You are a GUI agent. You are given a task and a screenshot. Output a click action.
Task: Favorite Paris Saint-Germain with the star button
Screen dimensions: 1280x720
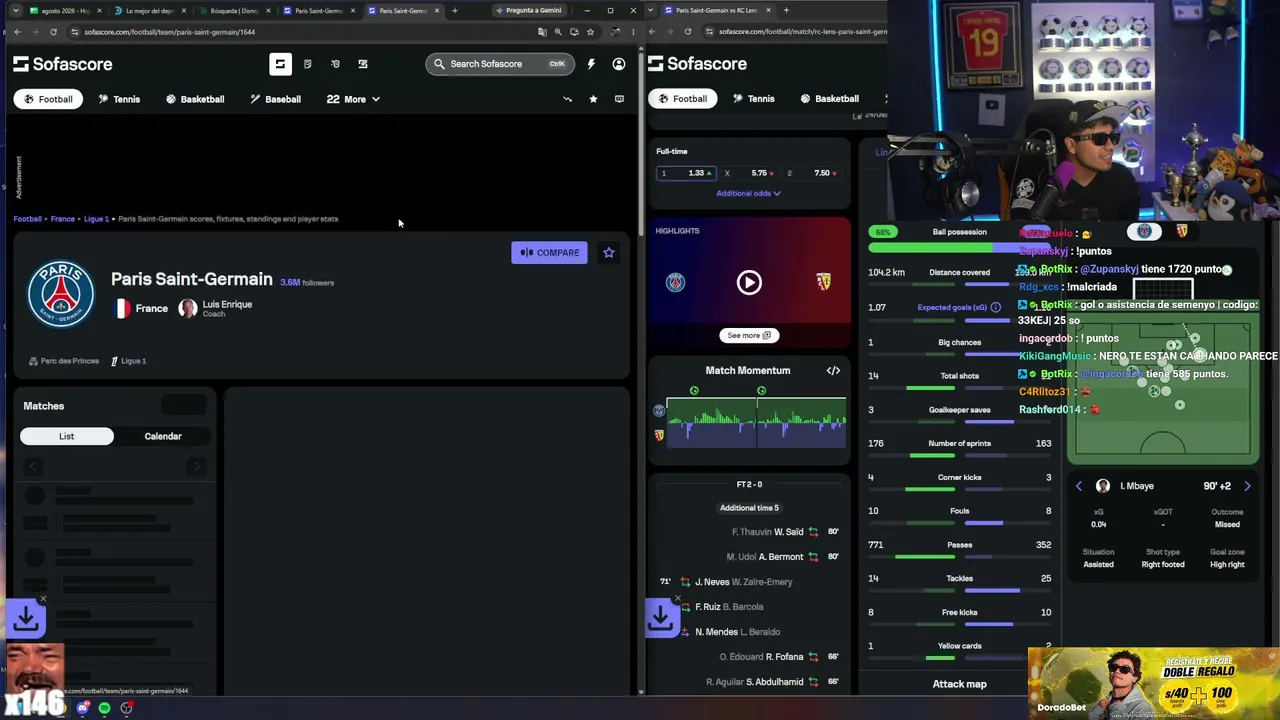click(x=609, y=253)
